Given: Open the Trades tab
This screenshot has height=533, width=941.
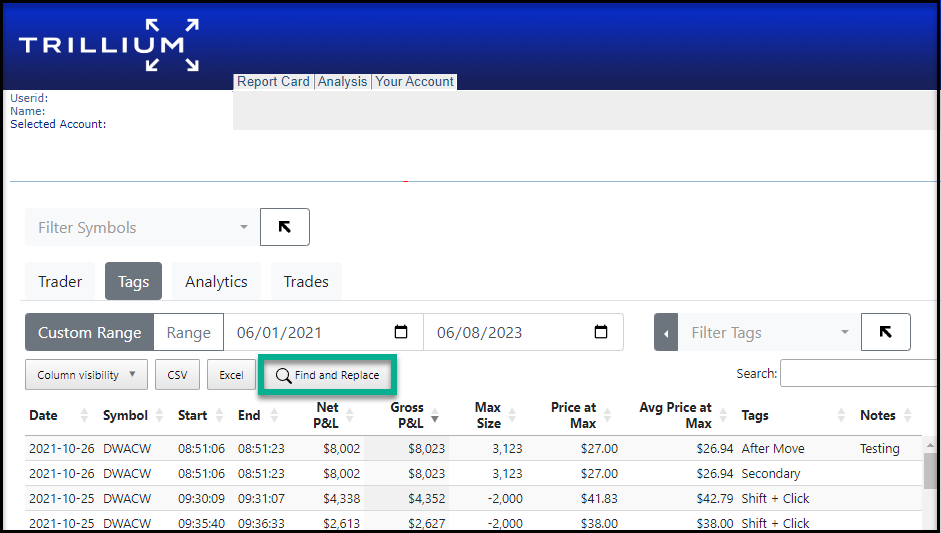Looking at the screenshot, I should (x=306, y=282).
